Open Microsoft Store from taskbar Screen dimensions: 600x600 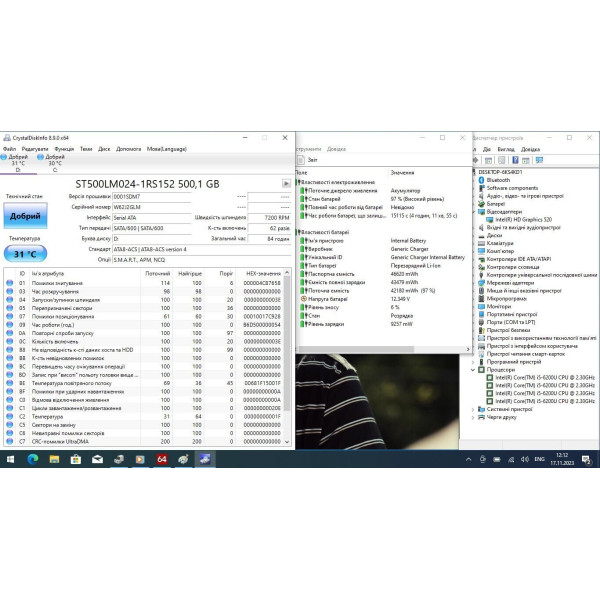click(x=76, y=459)
